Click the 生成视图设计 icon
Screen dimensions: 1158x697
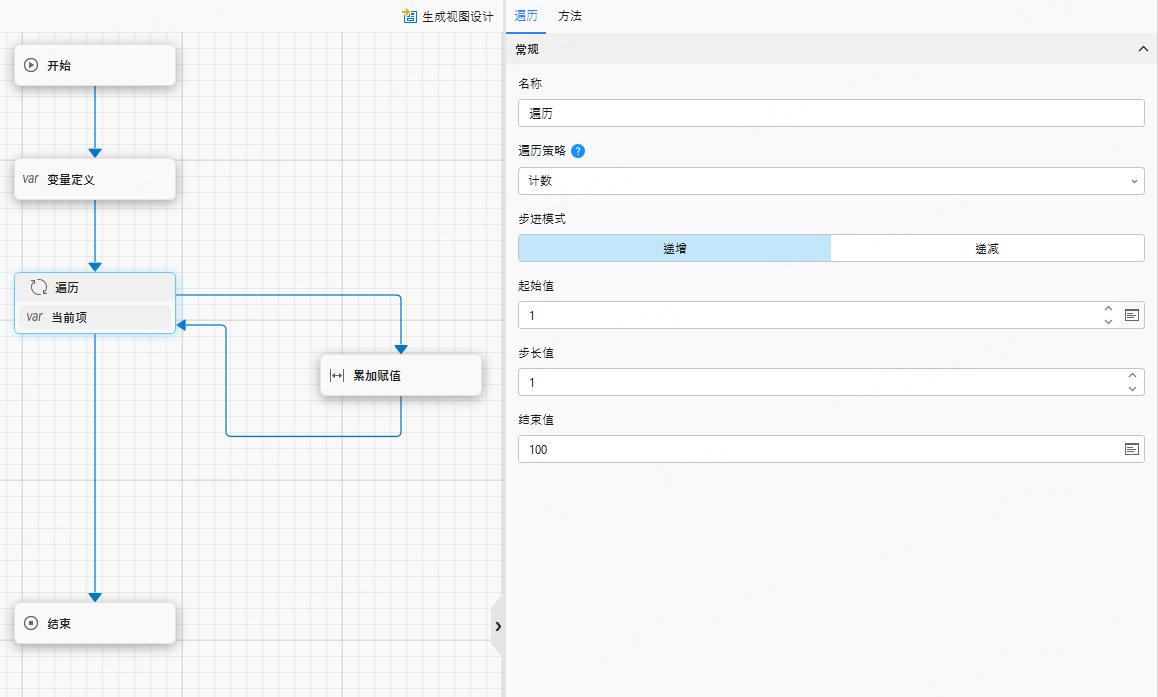click(409, 16)
